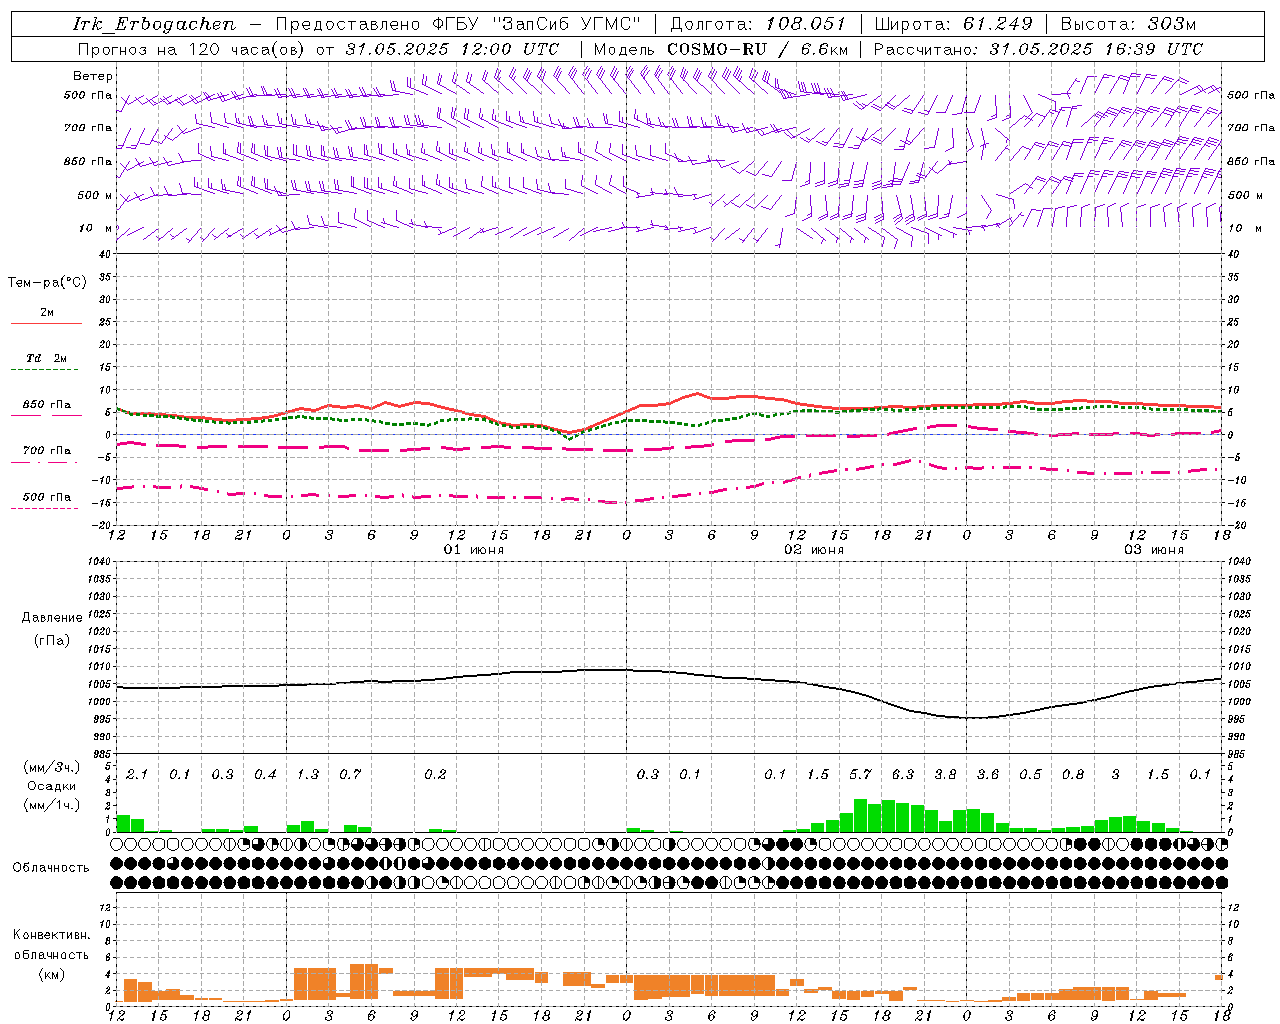Click the Конвективн. convective cloud label
The height and width of the screenshot is (1024, 1280).
(x=51, y=935)
